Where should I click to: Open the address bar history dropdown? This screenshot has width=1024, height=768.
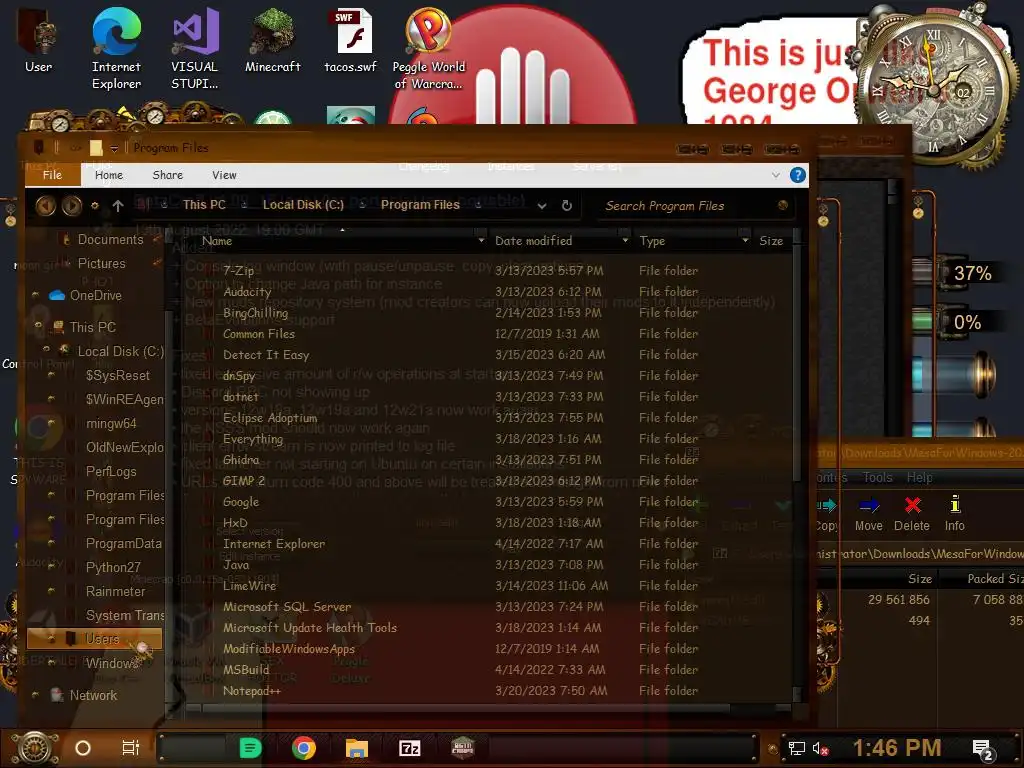coord(542,206)
